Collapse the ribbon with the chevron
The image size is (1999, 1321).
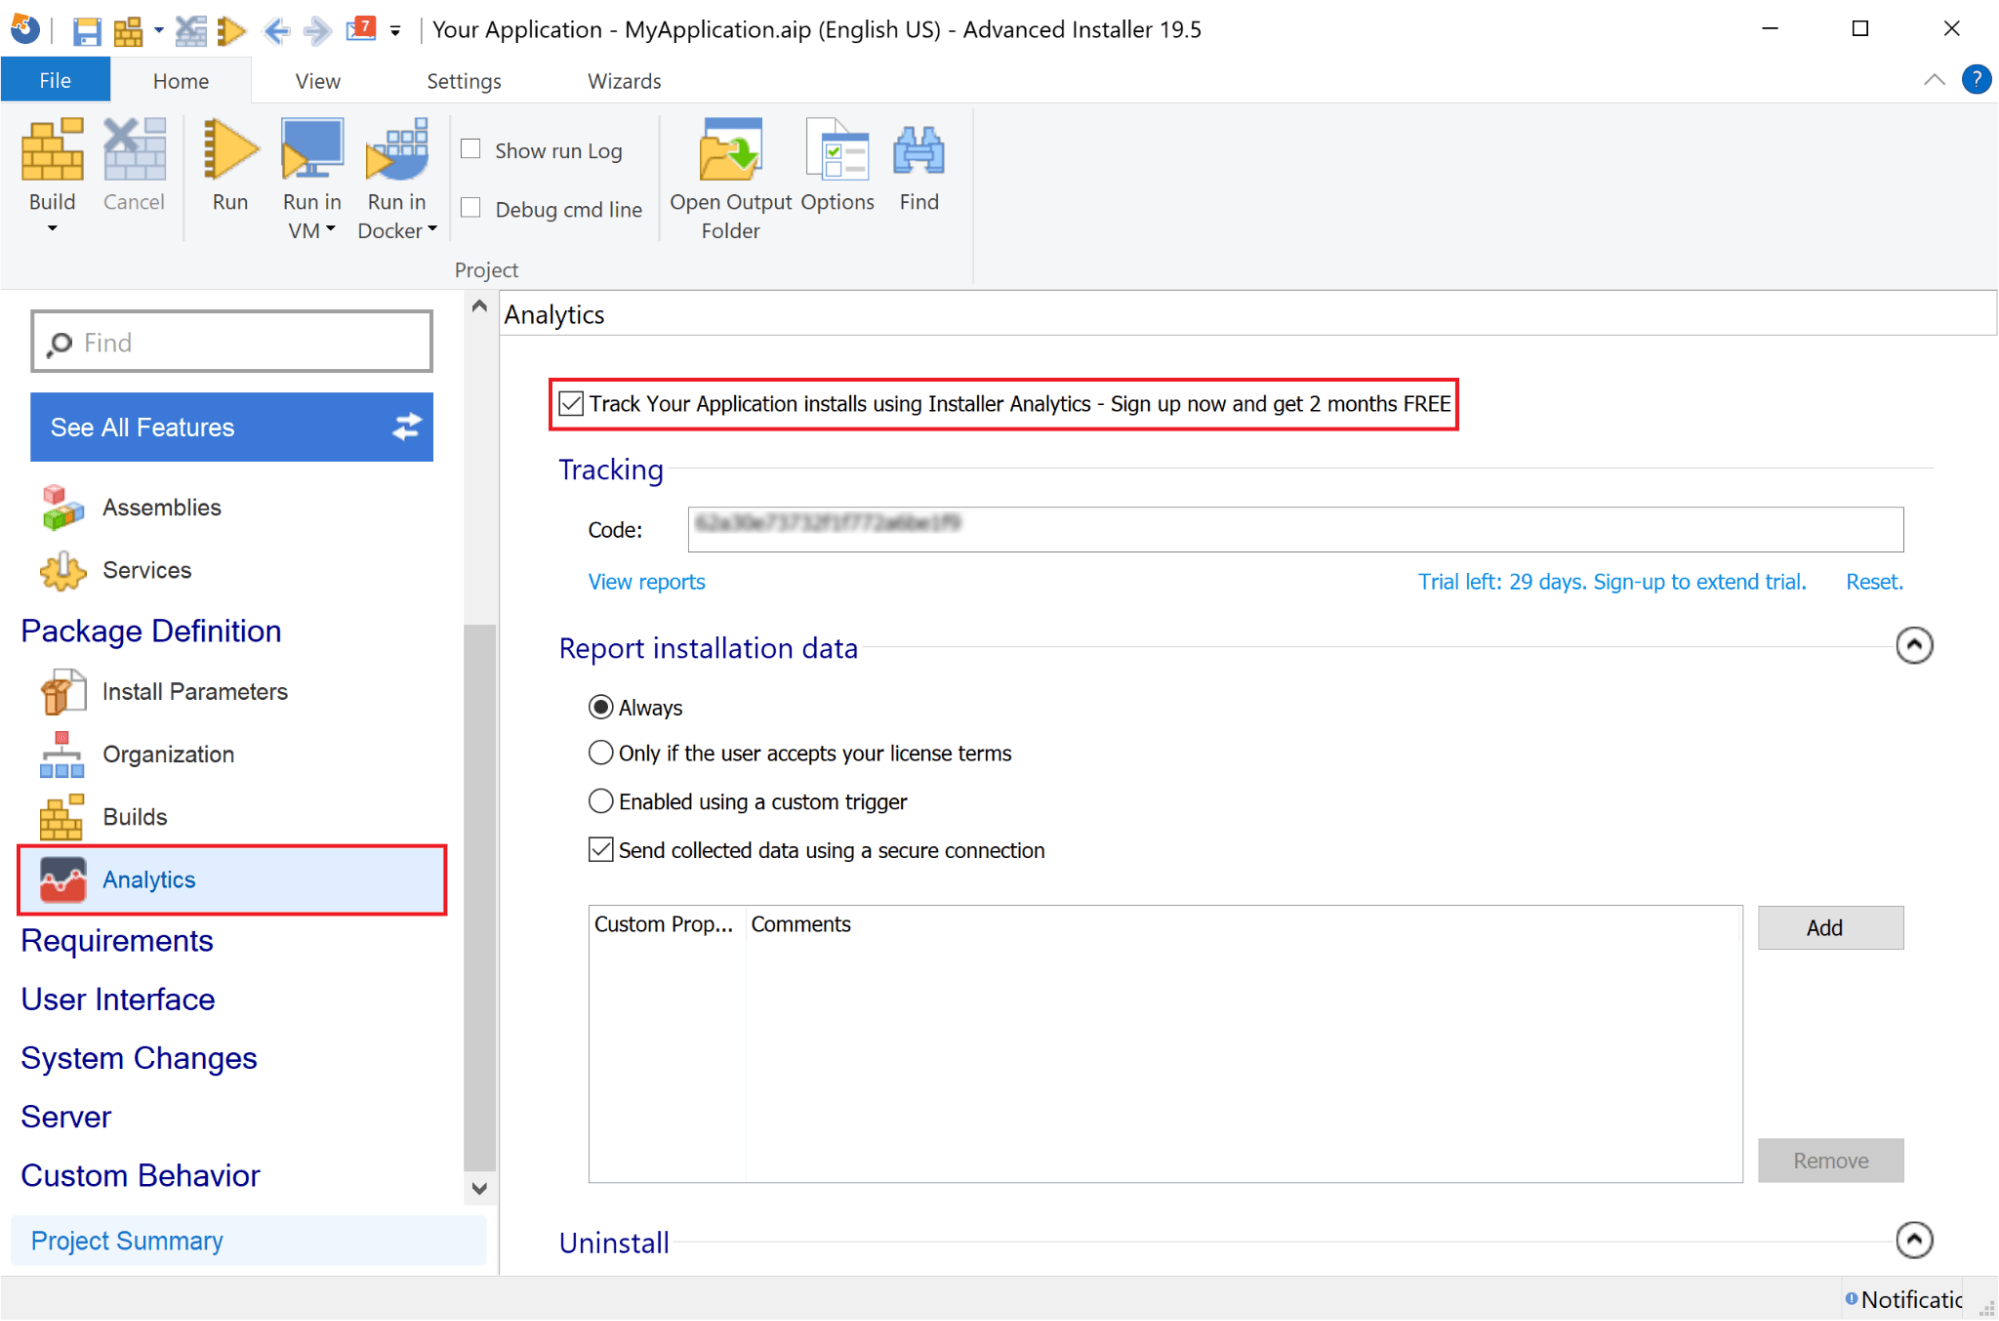pyautogui.click(x=1934, y=80)
